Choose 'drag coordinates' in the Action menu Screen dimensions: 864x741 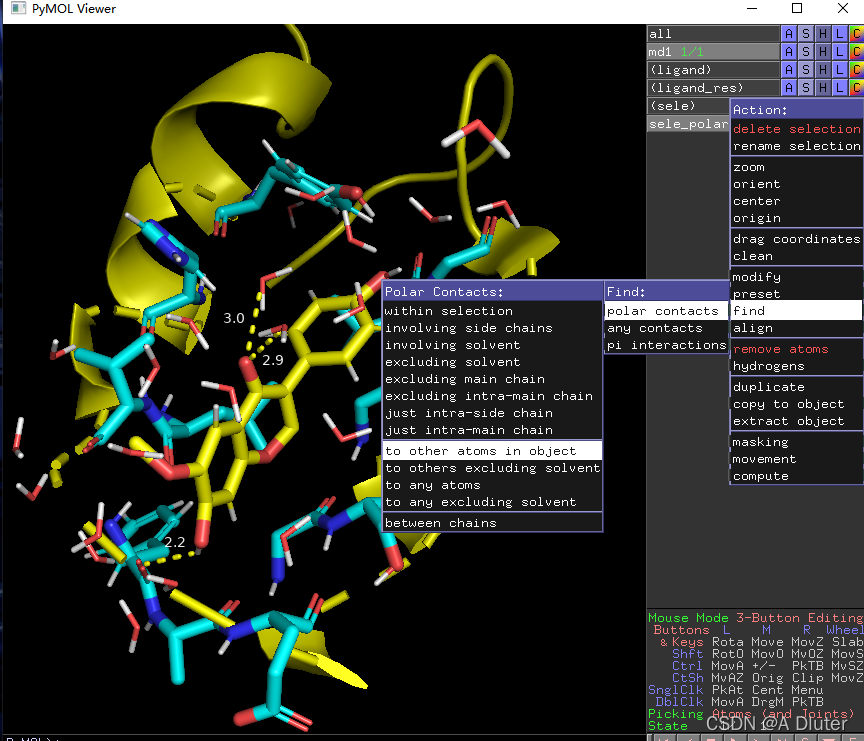coord(797,239)
